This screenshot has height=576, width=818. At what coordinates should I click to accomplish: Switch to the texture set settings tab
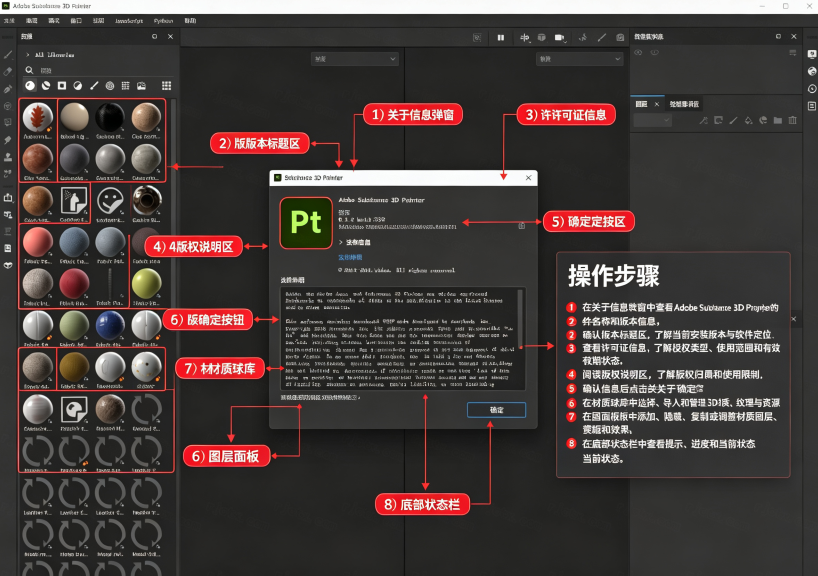click(x=684, y=104)
